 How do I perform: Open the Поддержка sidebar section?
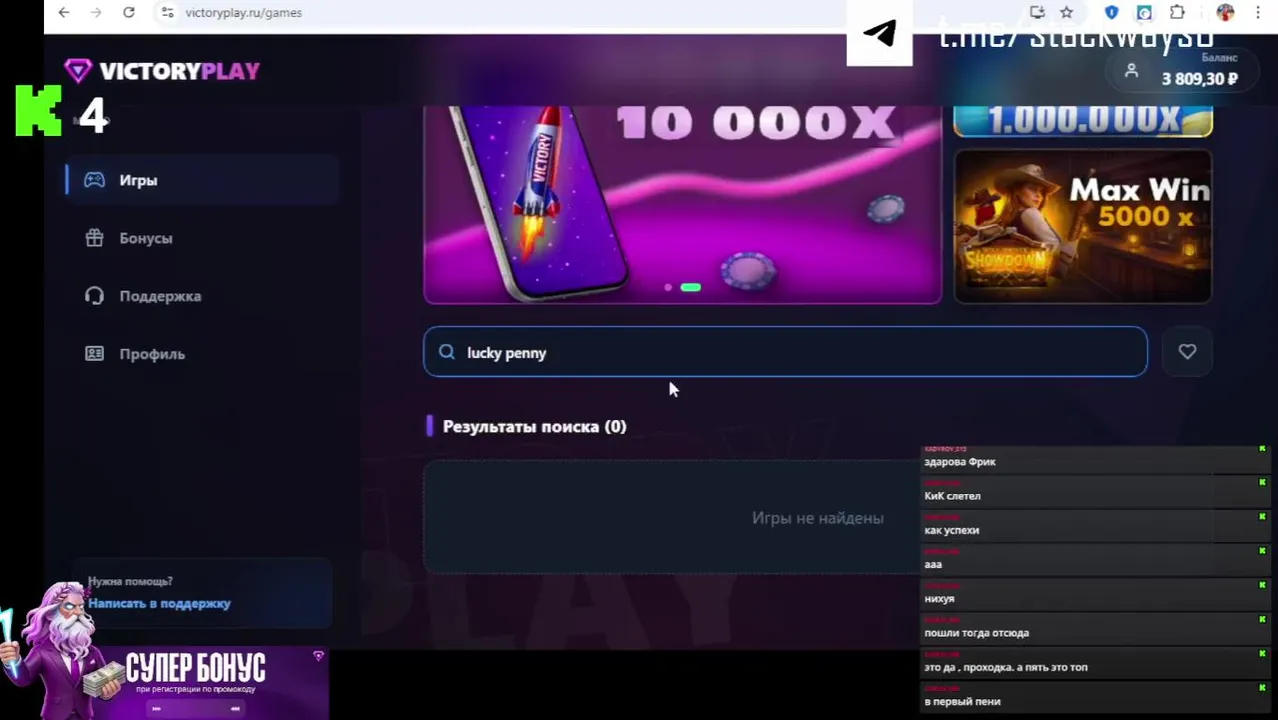pyautogui.click(x=202, y=296)
